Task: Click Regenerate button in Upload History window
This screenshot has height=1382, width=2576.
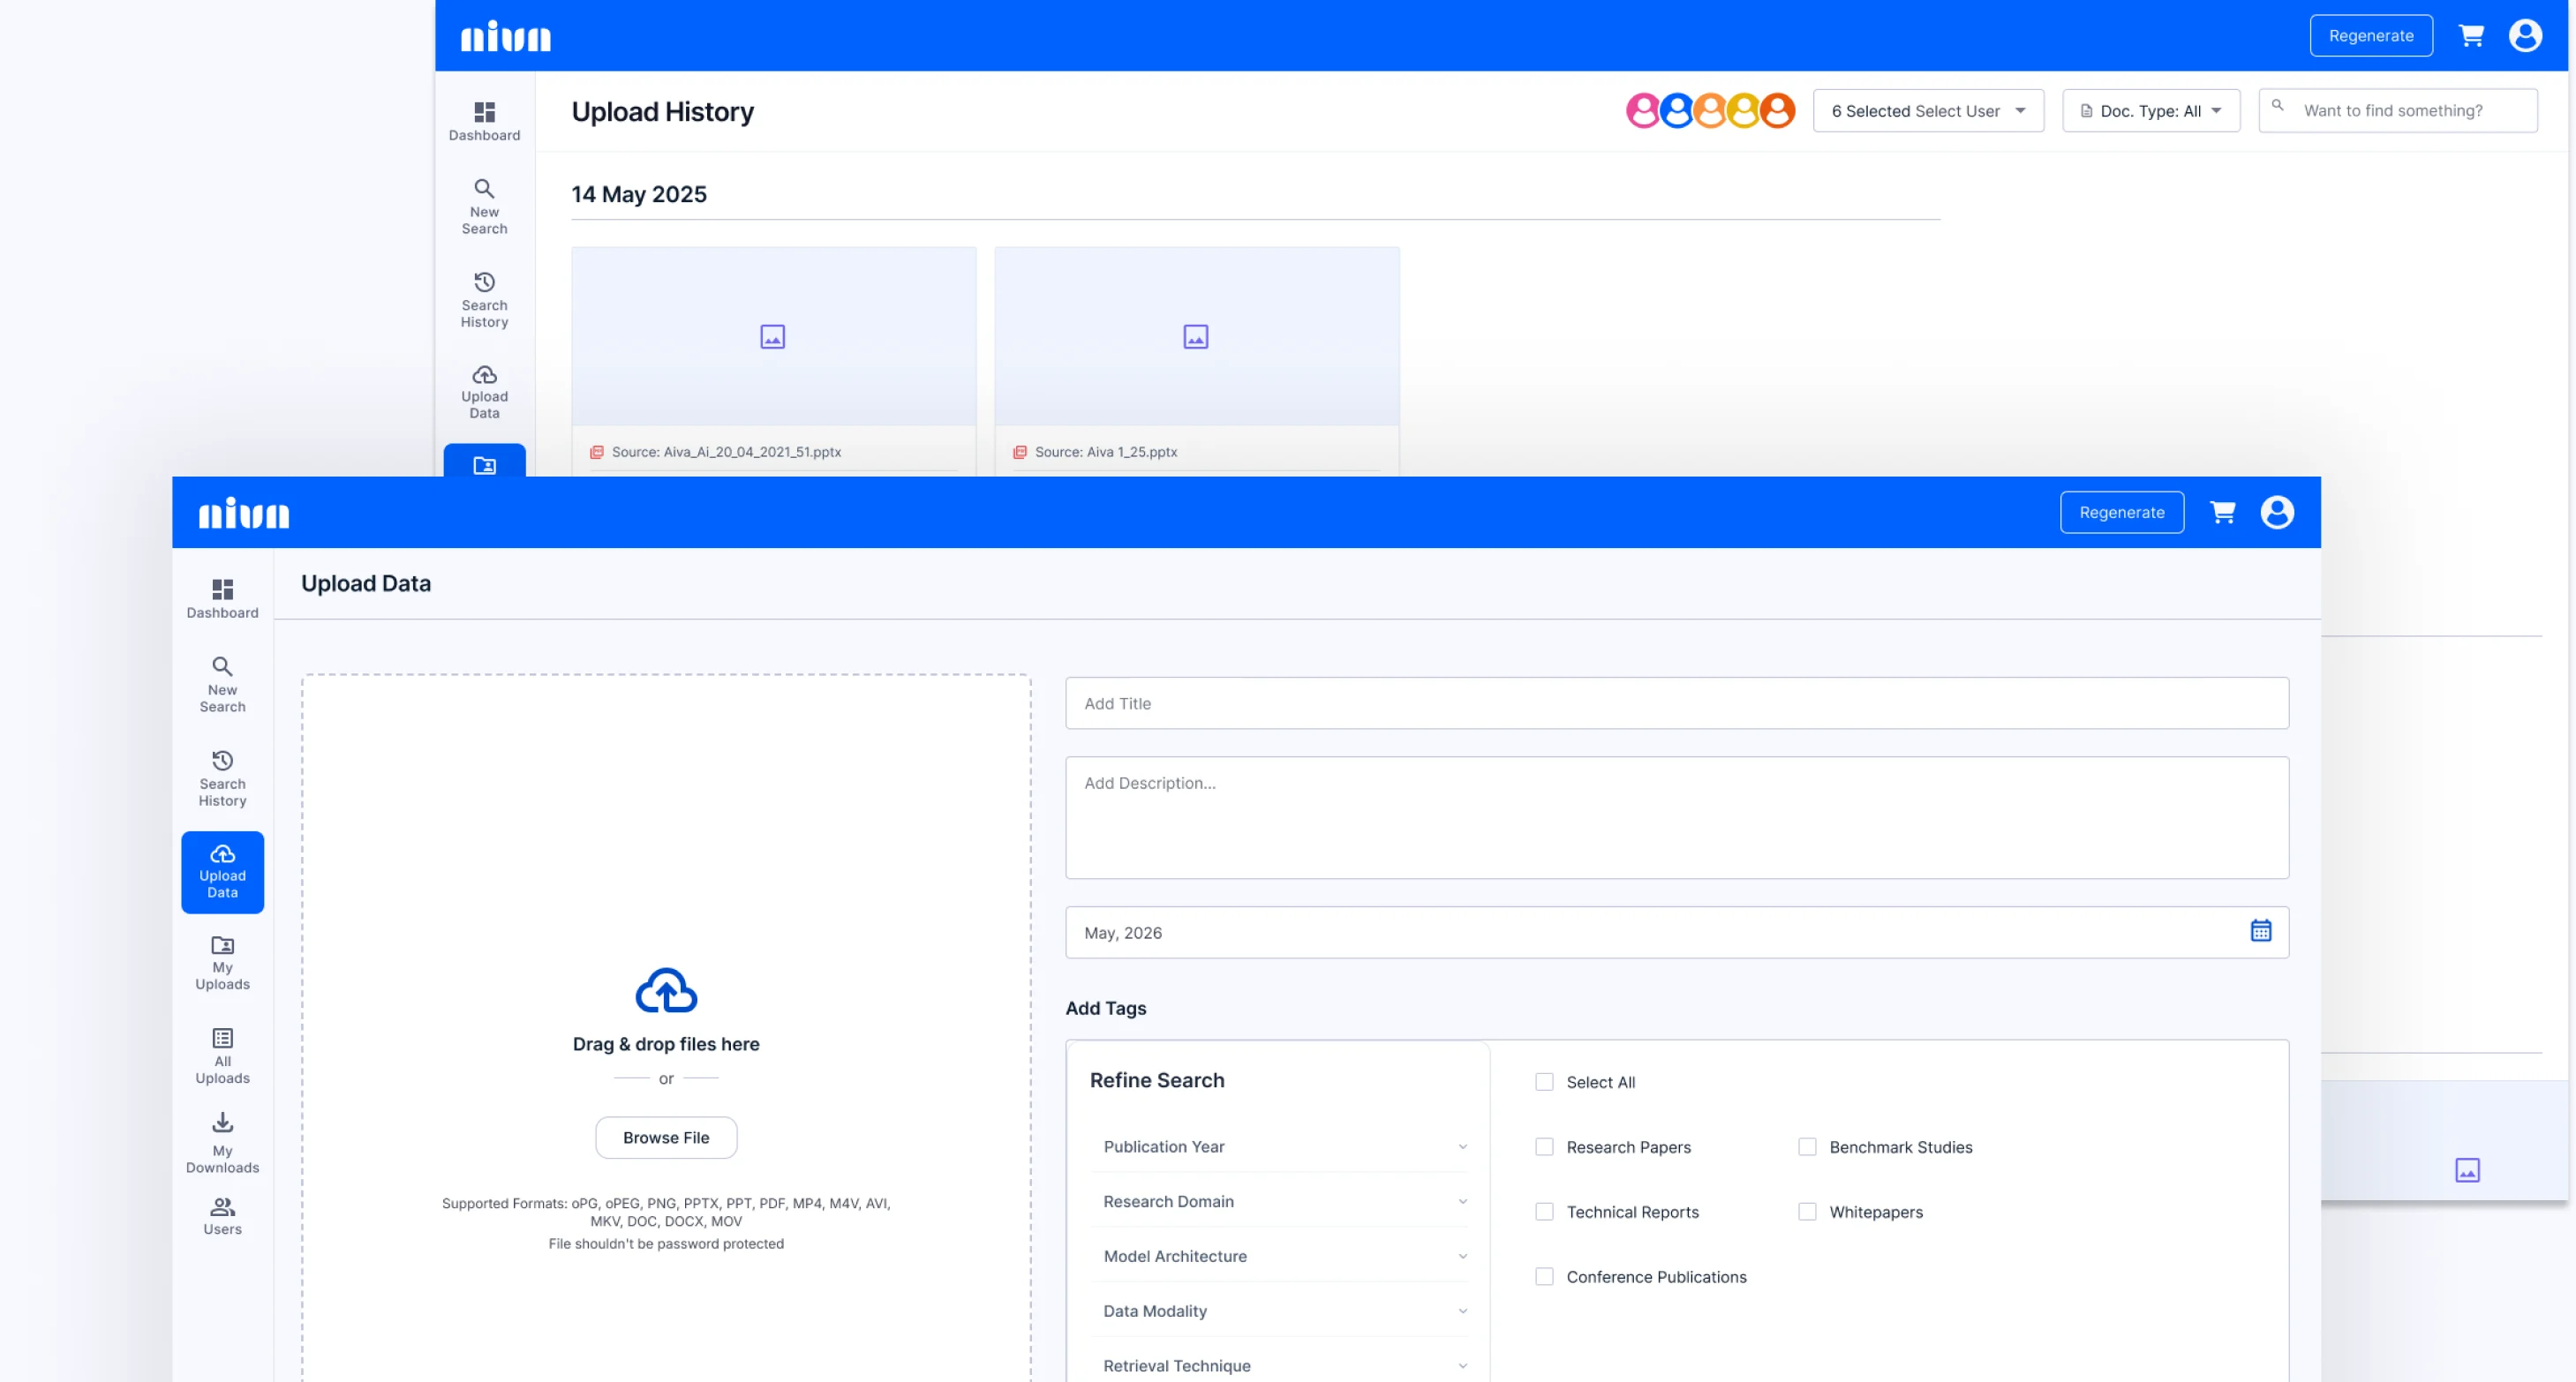Action: pos(2370,36)
